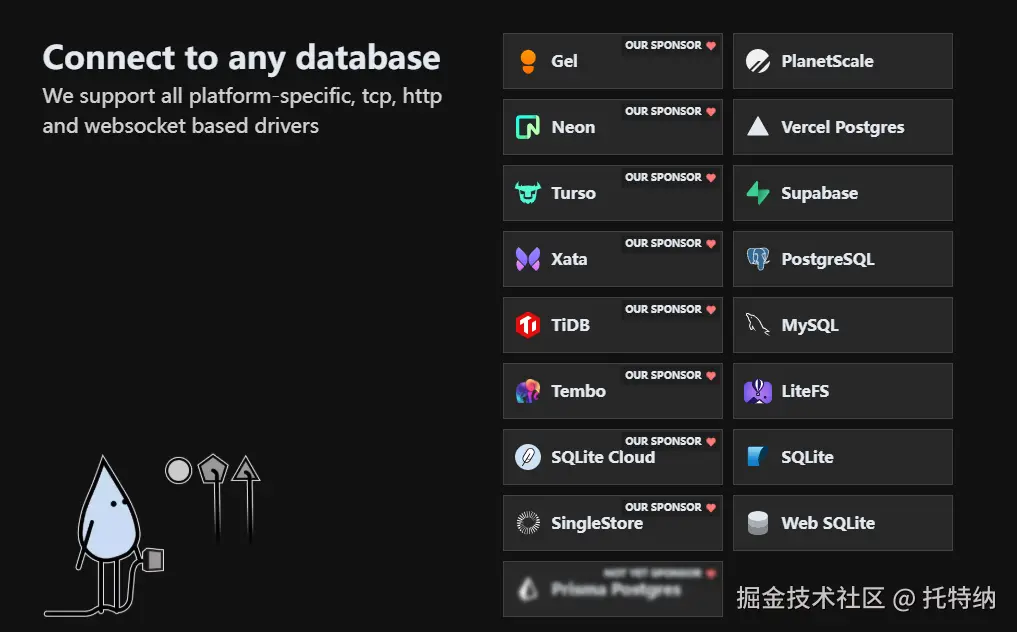Viewport: 1017px width, 632px height.
Task: Click the Turso bull logo icon
Action: [x=528, y=193]
